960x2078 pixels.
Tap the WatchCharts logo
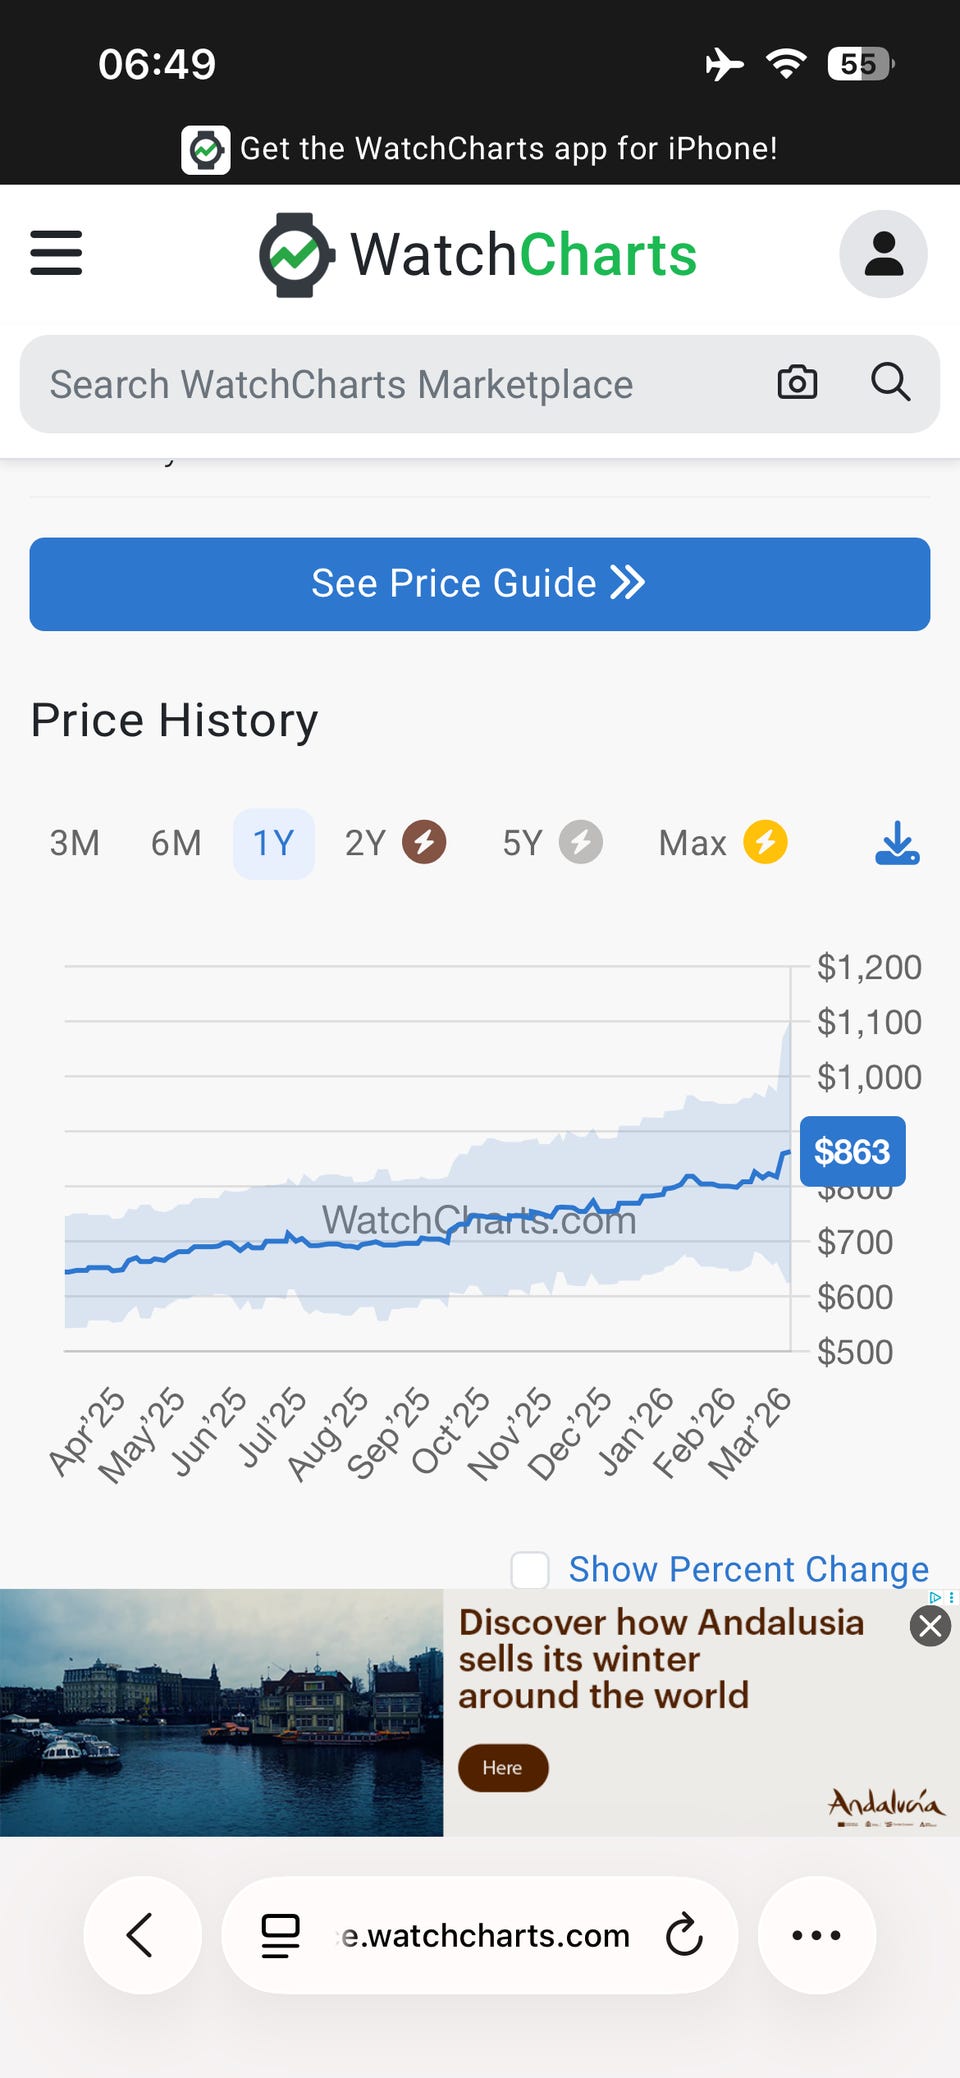[478, 254]
